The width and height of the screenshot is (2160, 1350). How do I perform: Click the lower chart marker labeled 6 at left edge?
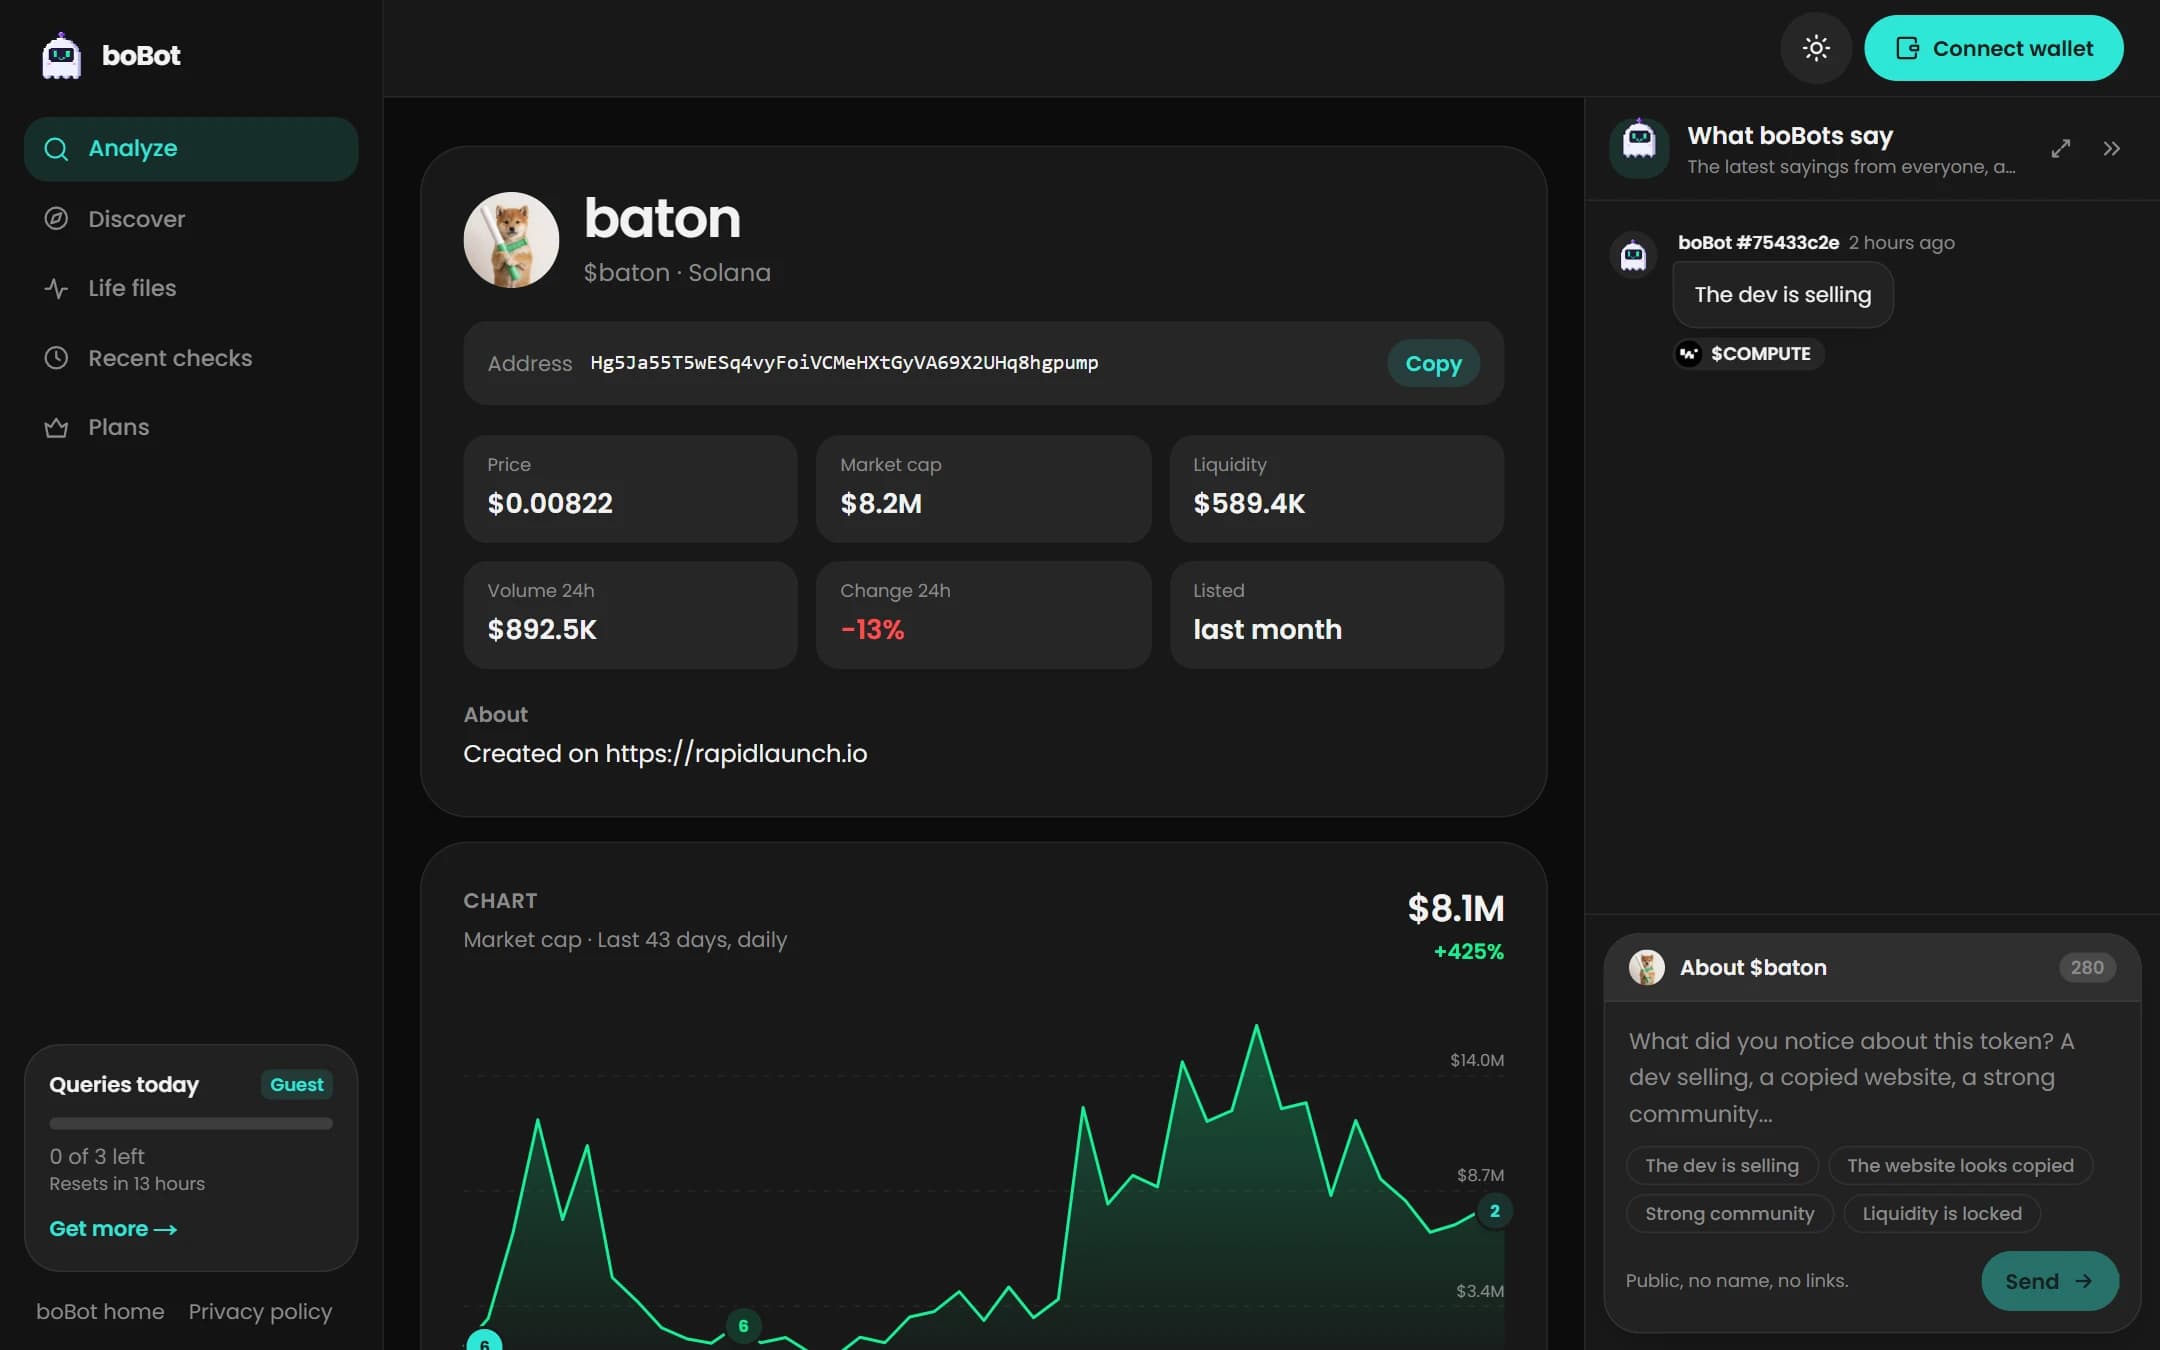coord(484,1342)
